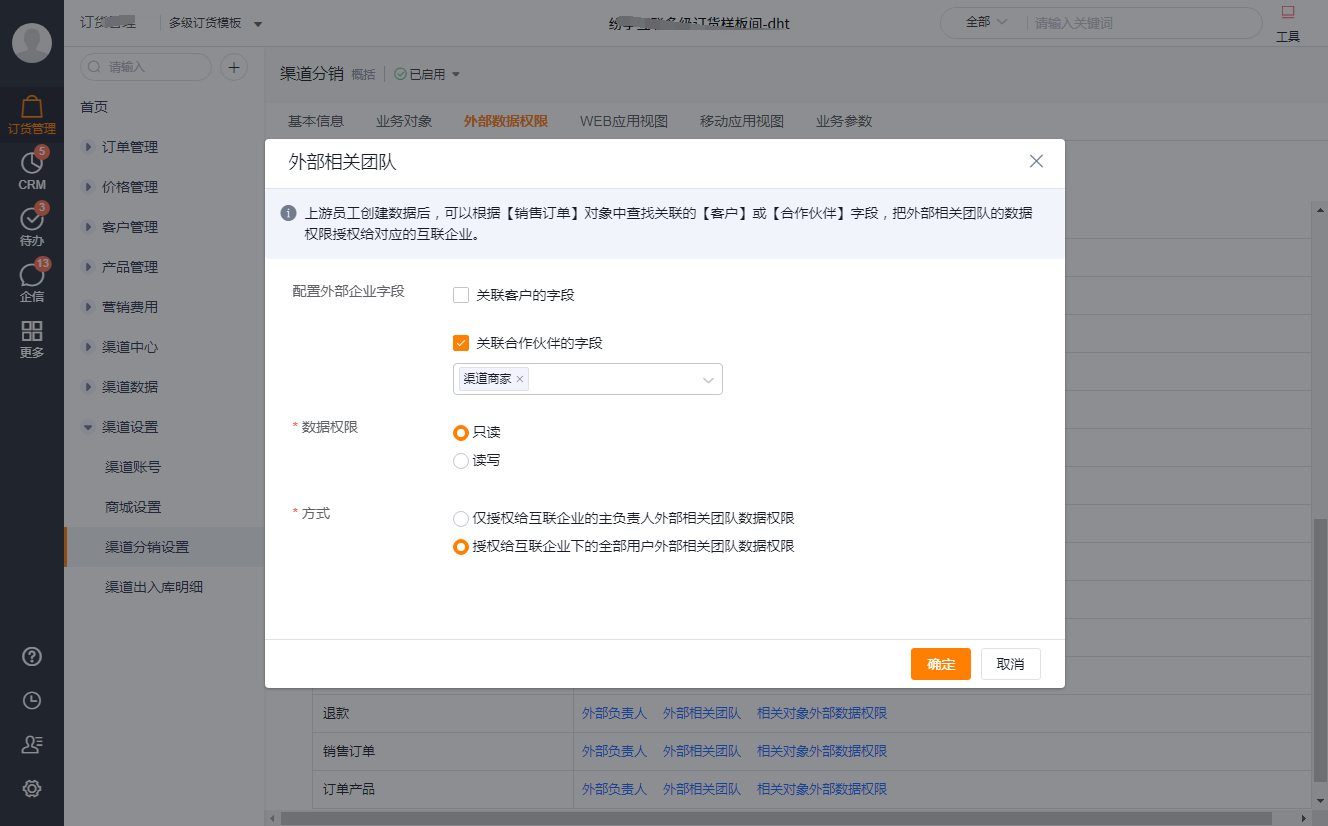1328x826 pixels.
Task: Click the settings gear icon
Action: 32,788
